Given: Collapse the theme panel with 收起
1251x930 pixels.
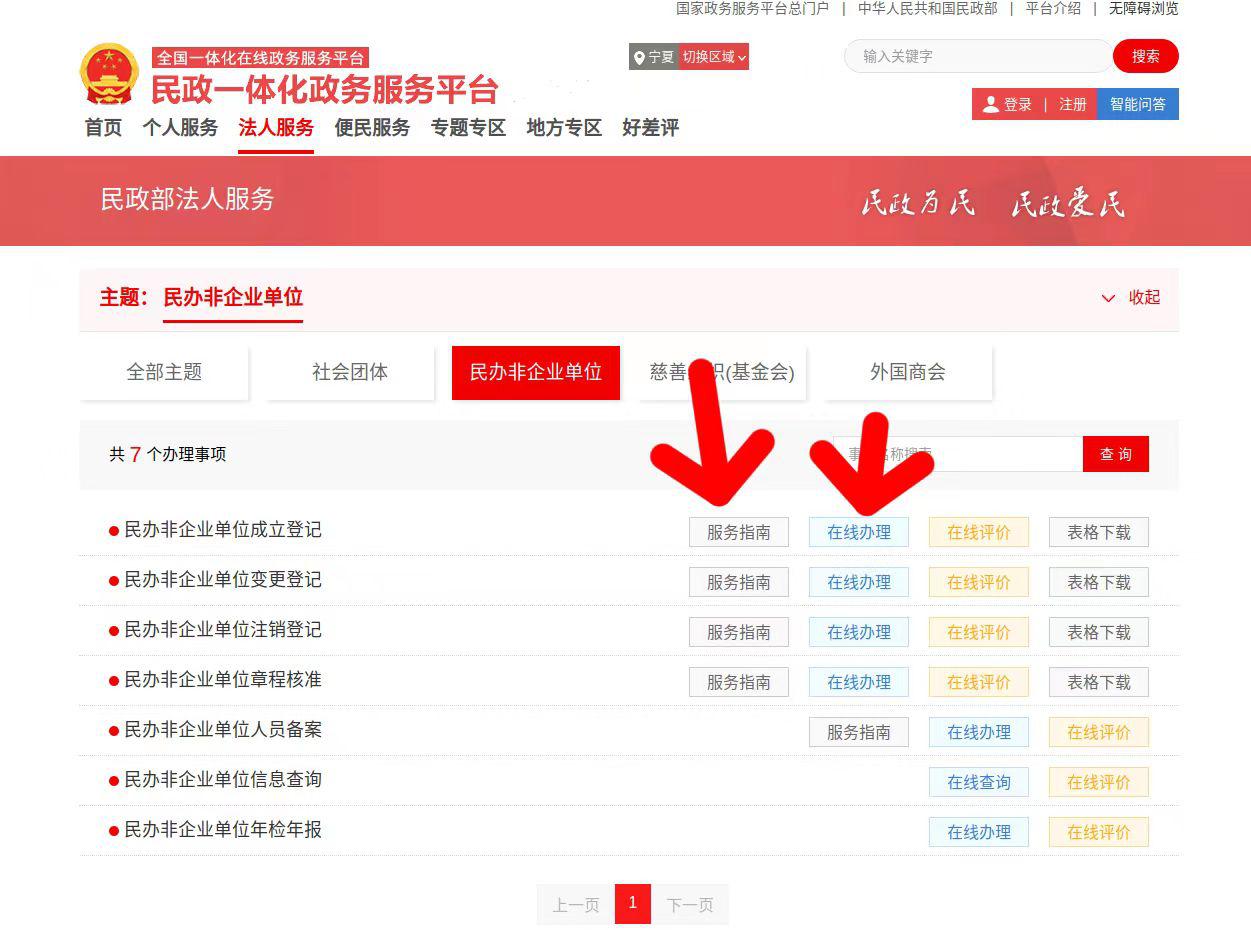Looking at the screenshot, I should (x=1131, y=298).
